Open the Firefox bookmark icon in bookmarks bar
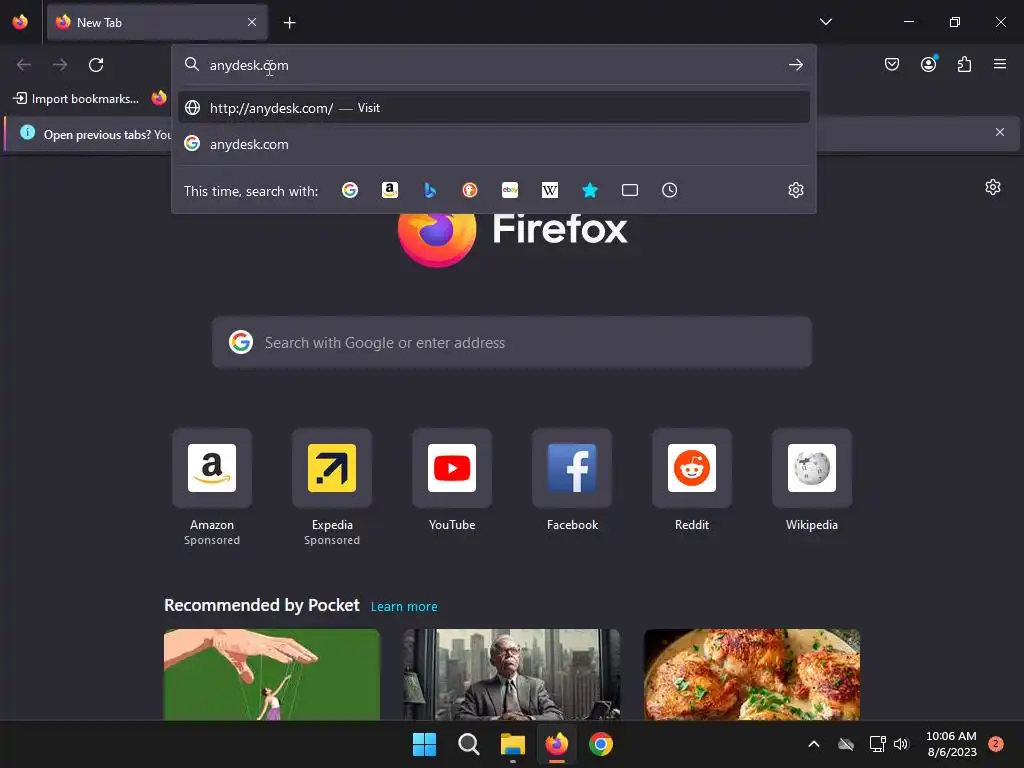The image size is (1024, 768). pyautogui.click(x=159, y=98)
